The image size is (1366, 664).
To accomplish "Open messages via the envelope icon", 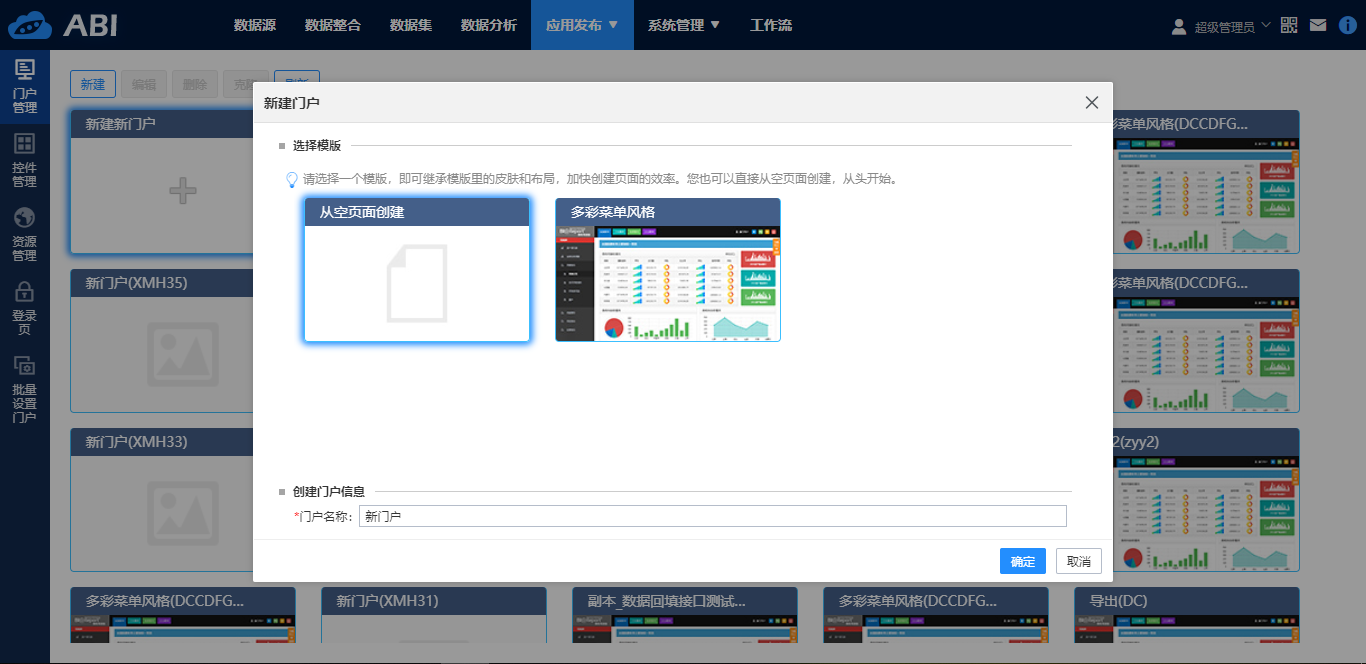I will point(1318,23).
